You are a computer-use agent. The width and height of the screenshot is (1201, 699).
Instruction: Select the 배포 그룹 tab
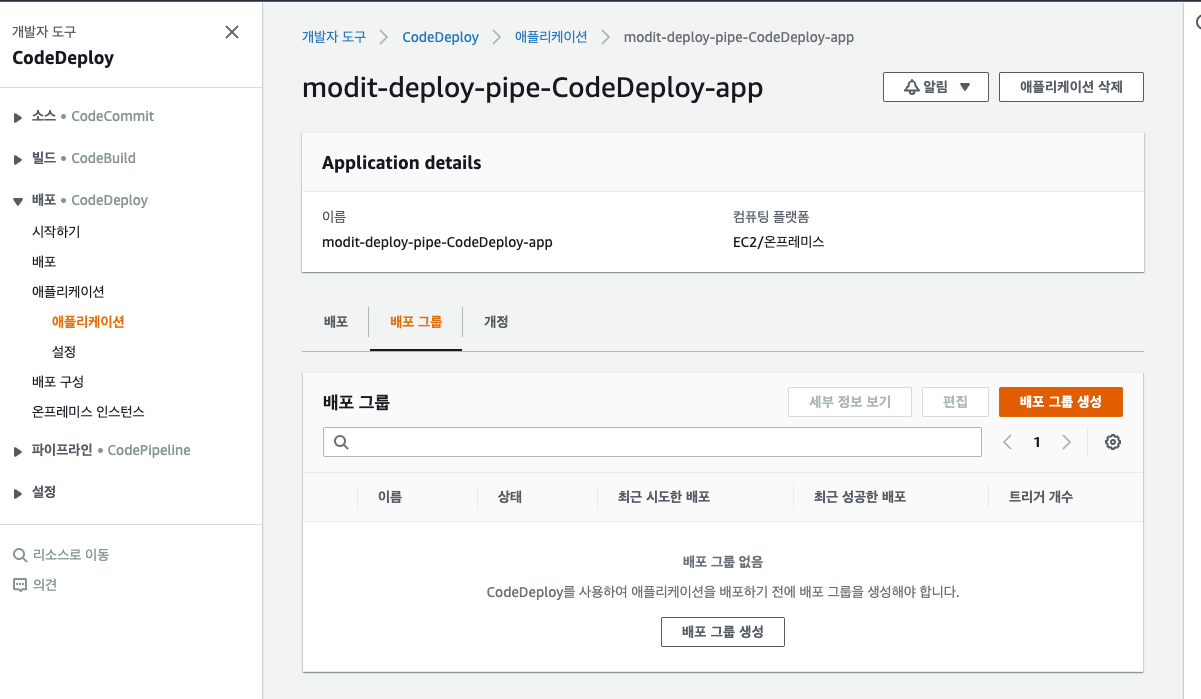pyautogui.click(x=416, y=322)
